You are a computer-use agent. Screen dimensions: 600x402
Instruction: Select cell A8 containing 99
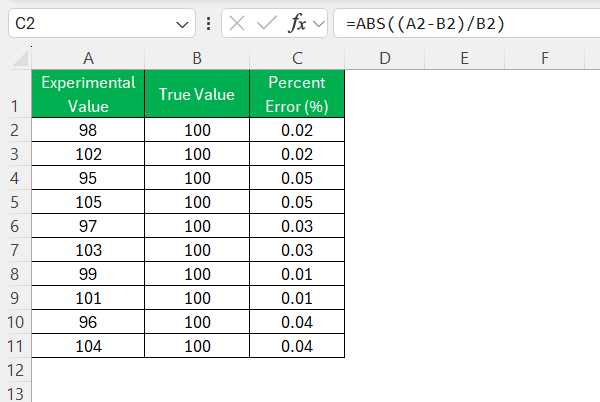pos(88,274)
